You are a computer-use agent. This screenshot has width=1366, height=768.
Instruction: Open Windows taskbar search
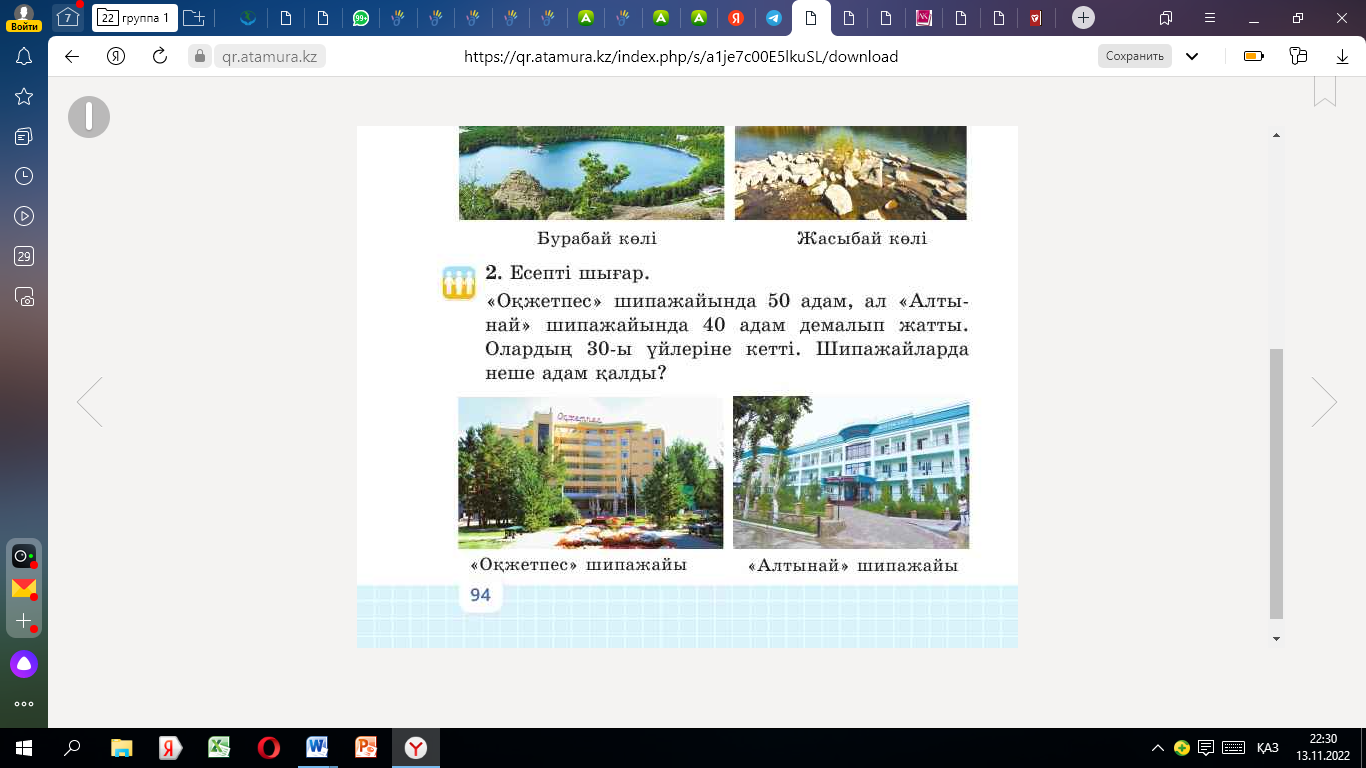[x=72, y=747]
